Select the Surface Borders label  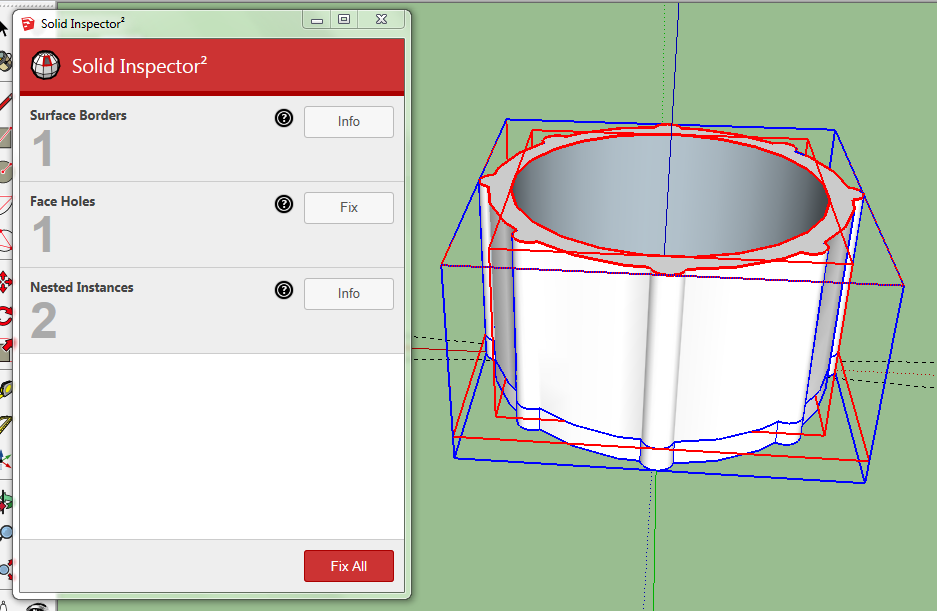point(78,115)
